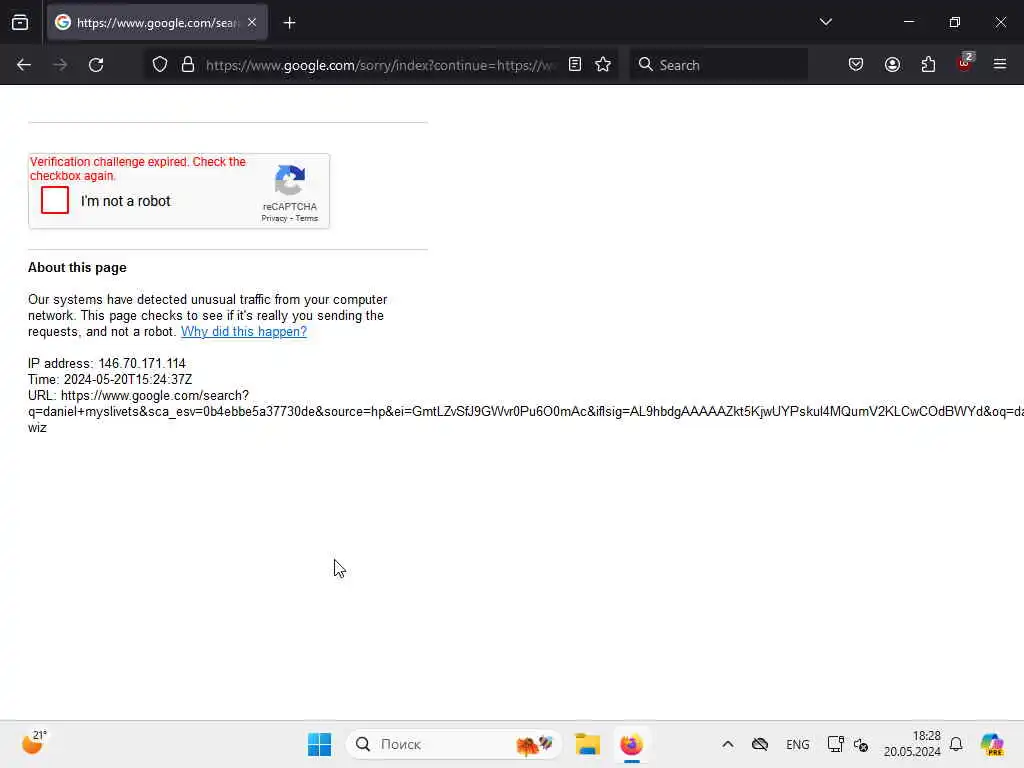Open Extensions puzzle icon
Viewport: 1024px width, 768px height.
[928, 65]
